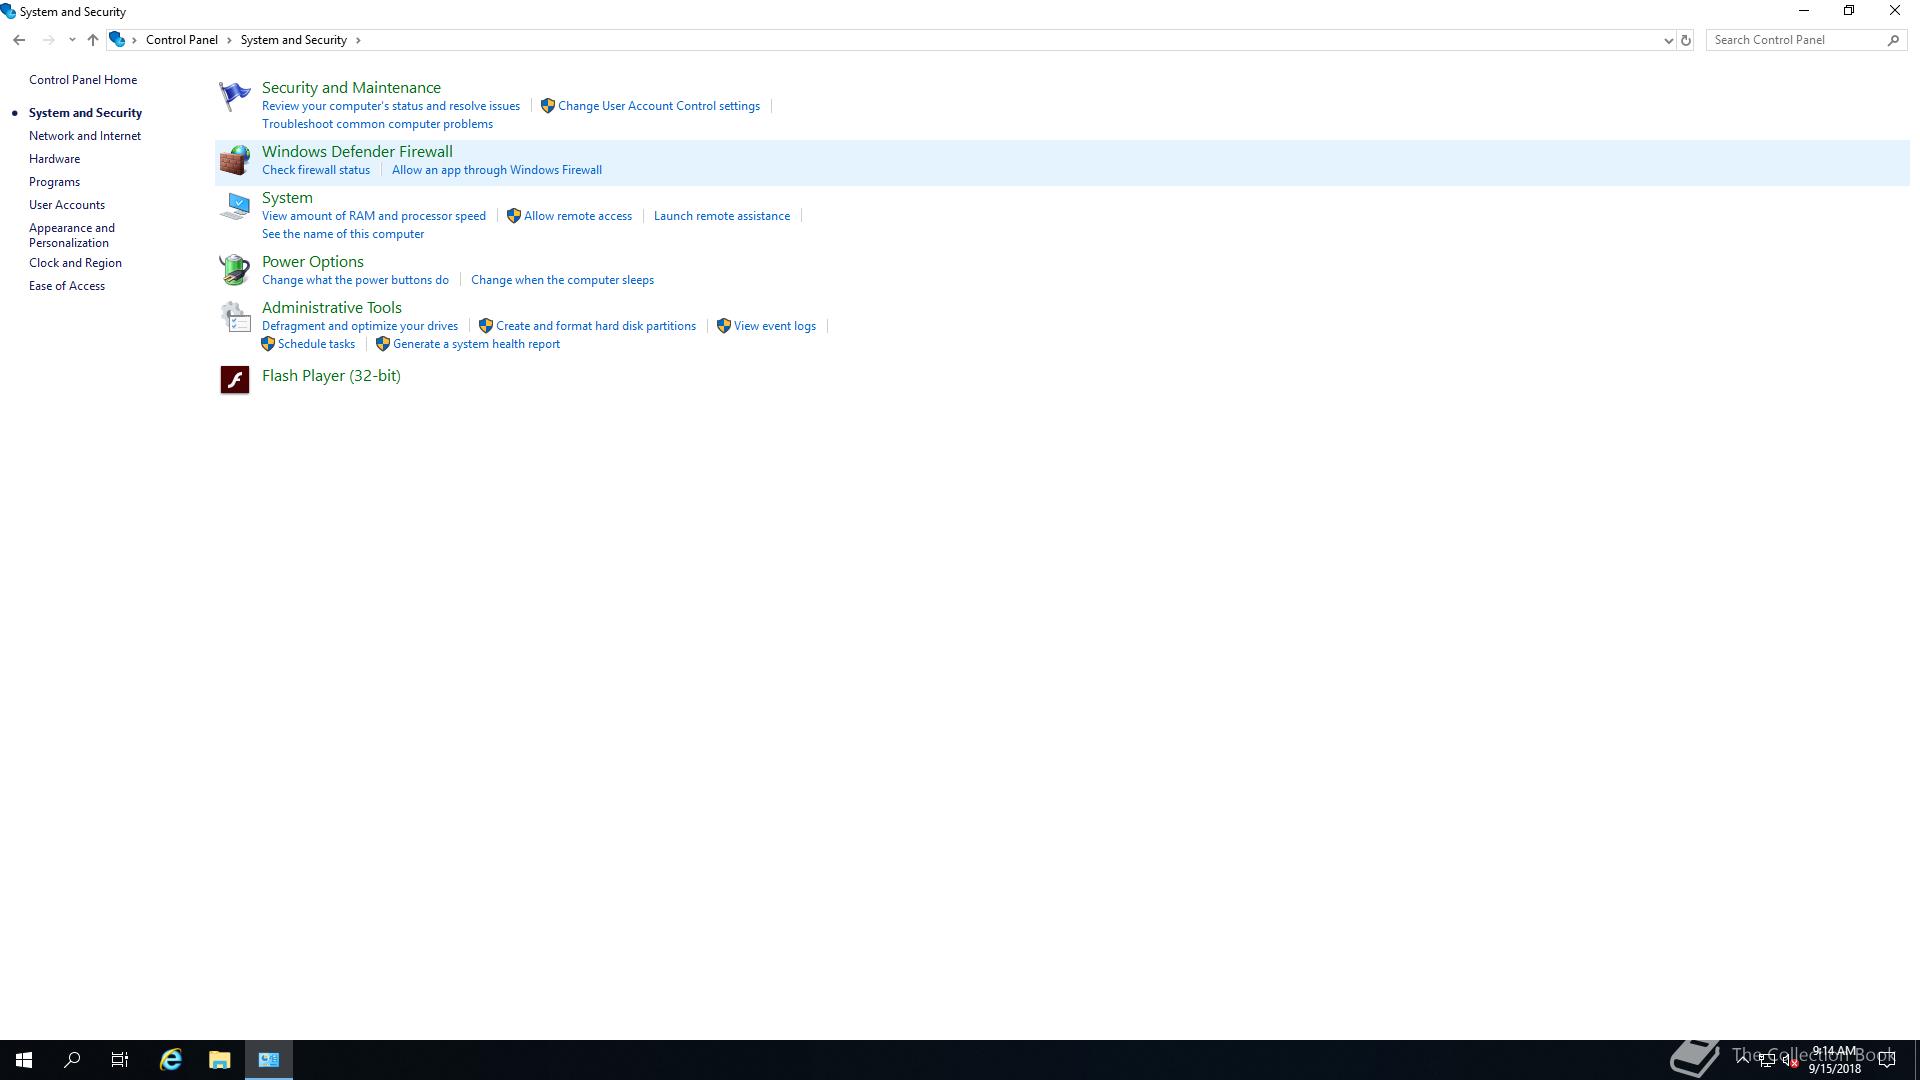Open recent locations dropdown arrow

72,40
